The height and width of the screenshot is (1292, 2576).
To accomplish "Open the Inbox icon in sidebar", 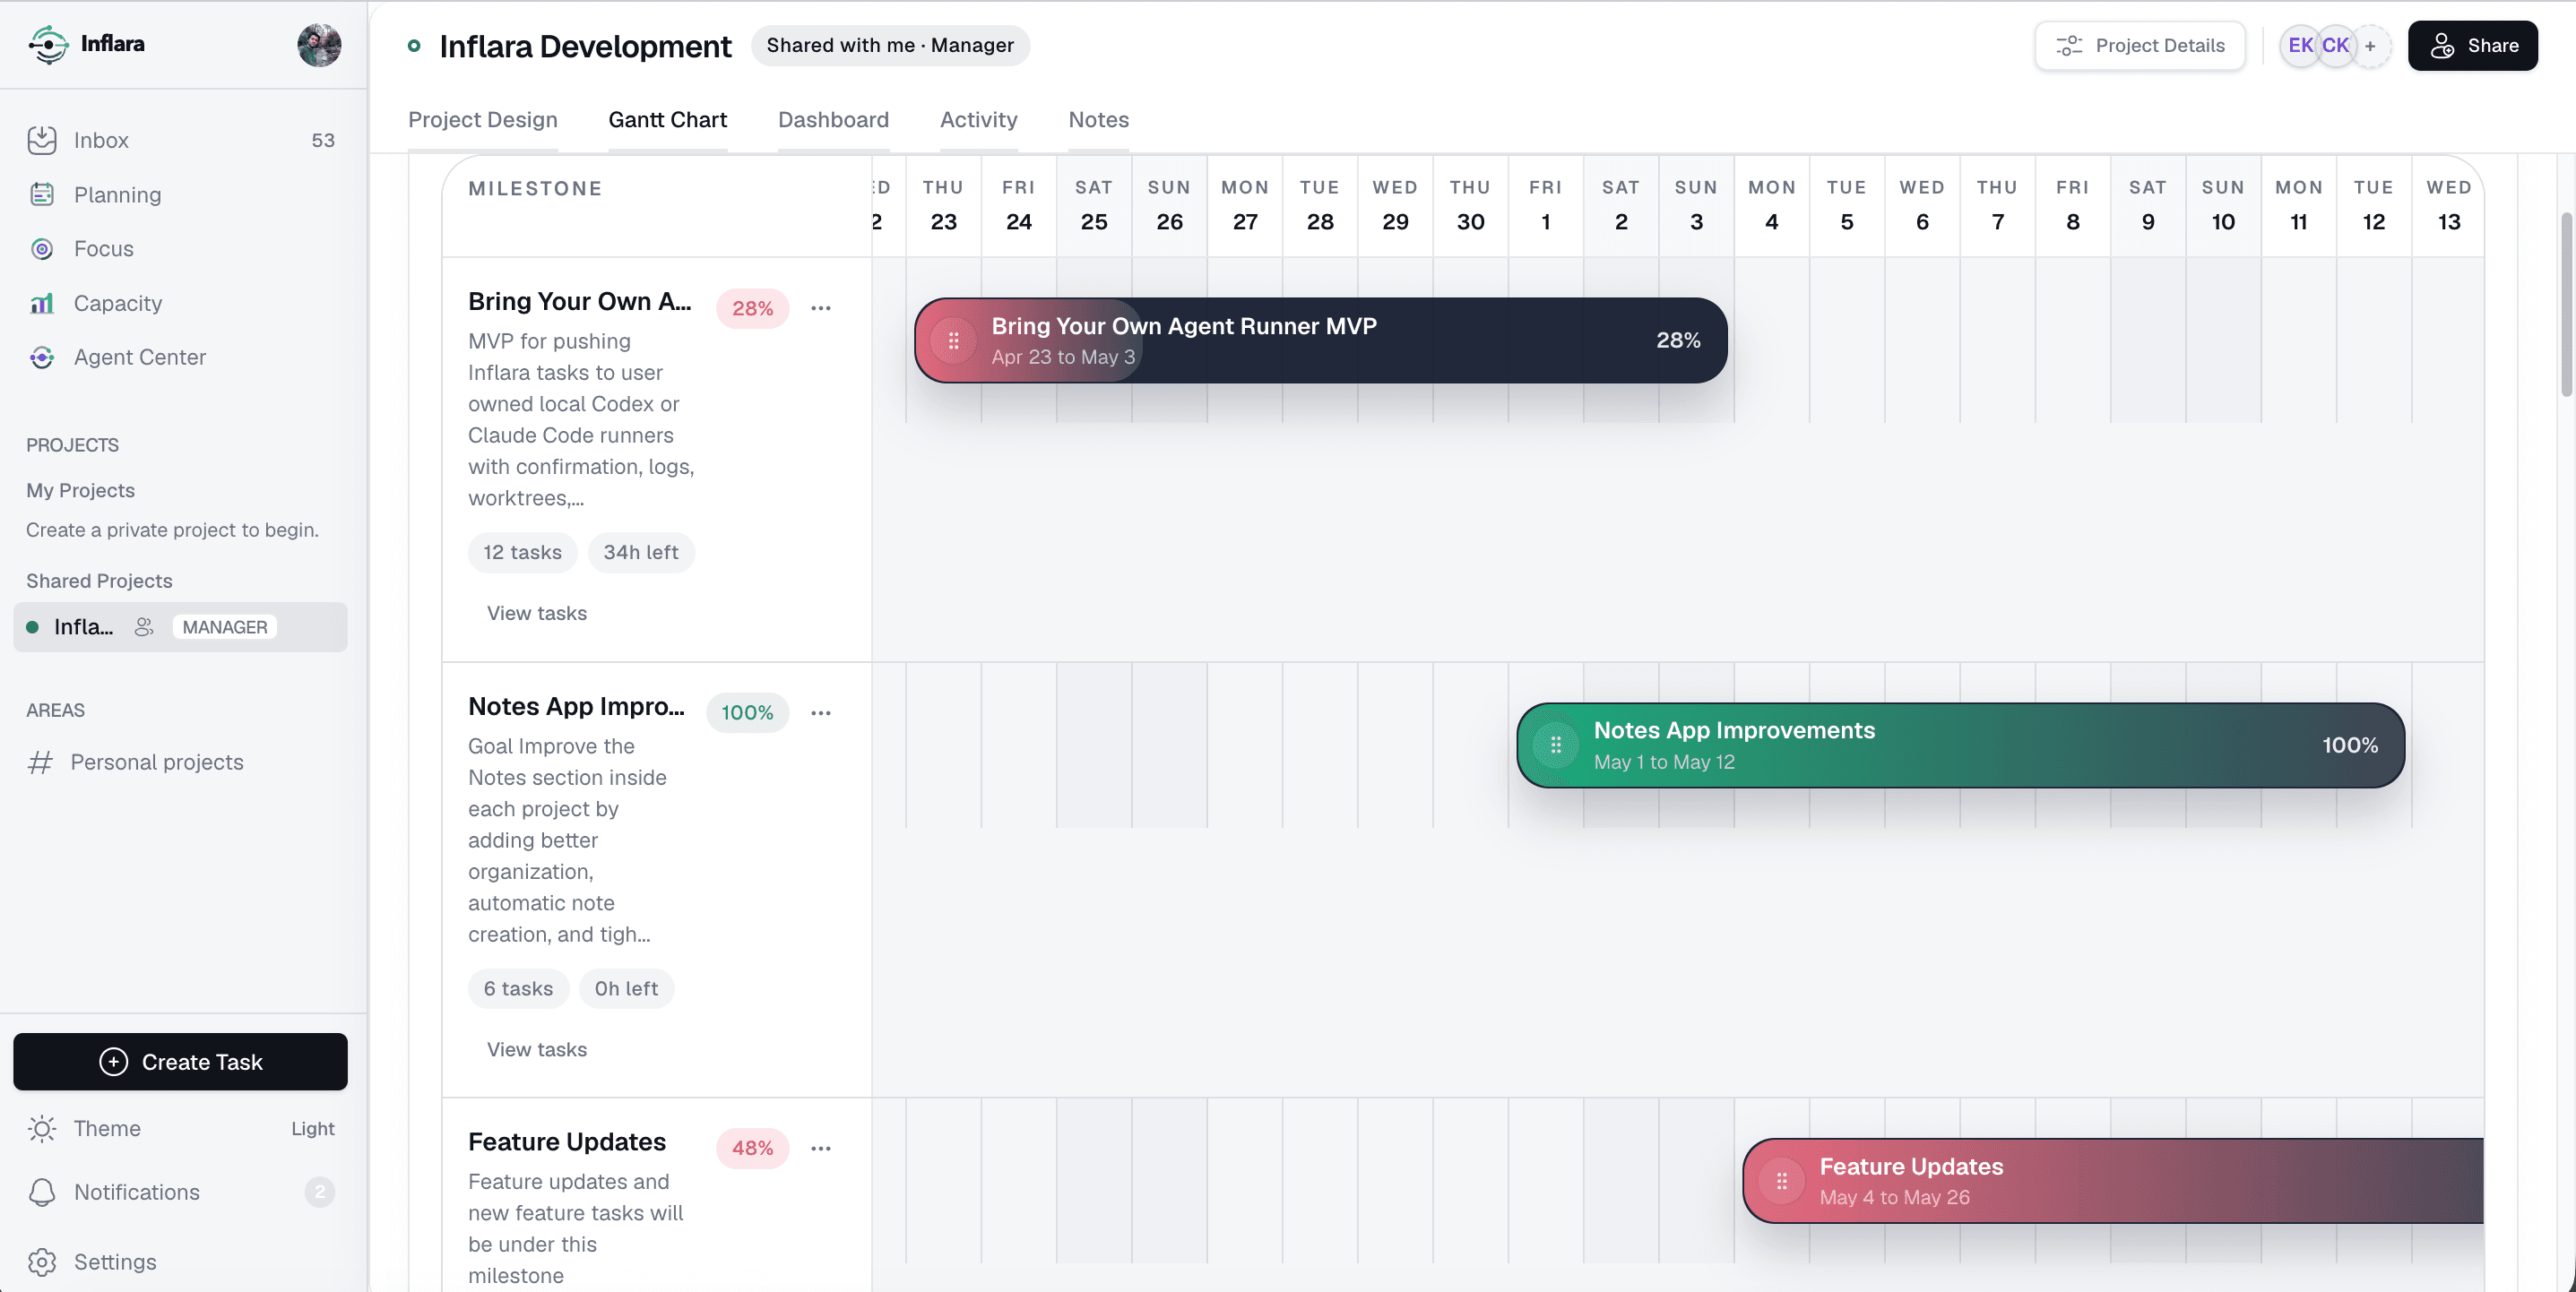I will [42, 140].
